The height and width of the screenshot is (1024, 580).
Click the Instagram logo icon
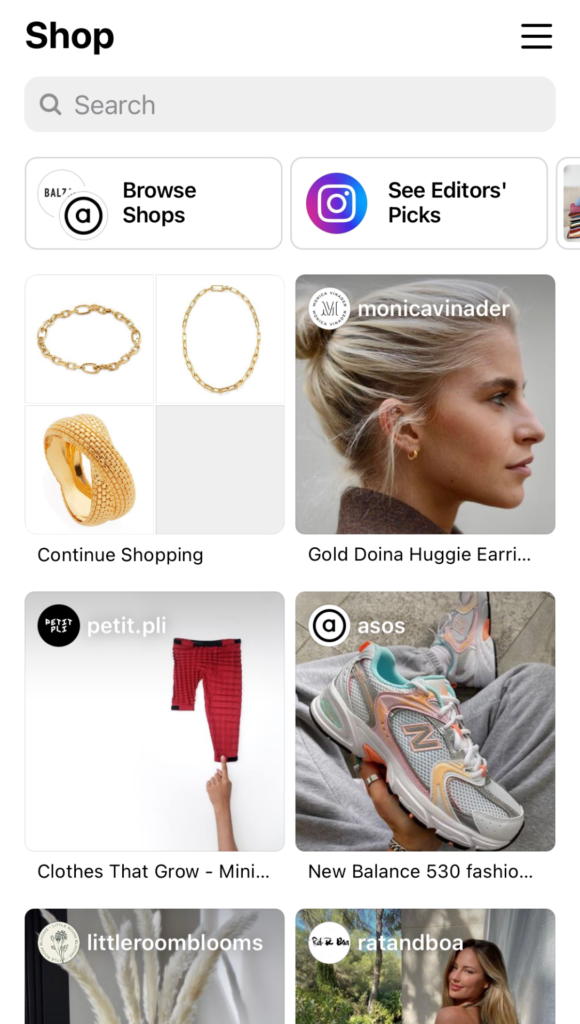[336, 203]
